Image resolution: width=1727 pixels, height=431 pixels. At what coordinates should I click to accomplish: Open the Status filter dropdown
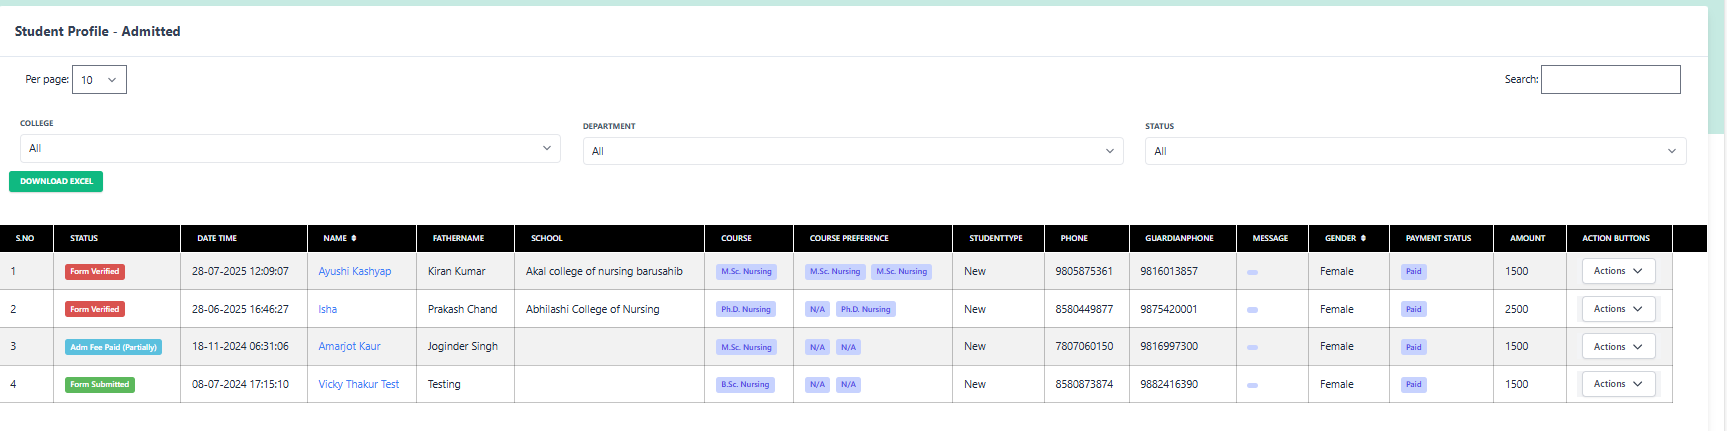pos(1414,152)
